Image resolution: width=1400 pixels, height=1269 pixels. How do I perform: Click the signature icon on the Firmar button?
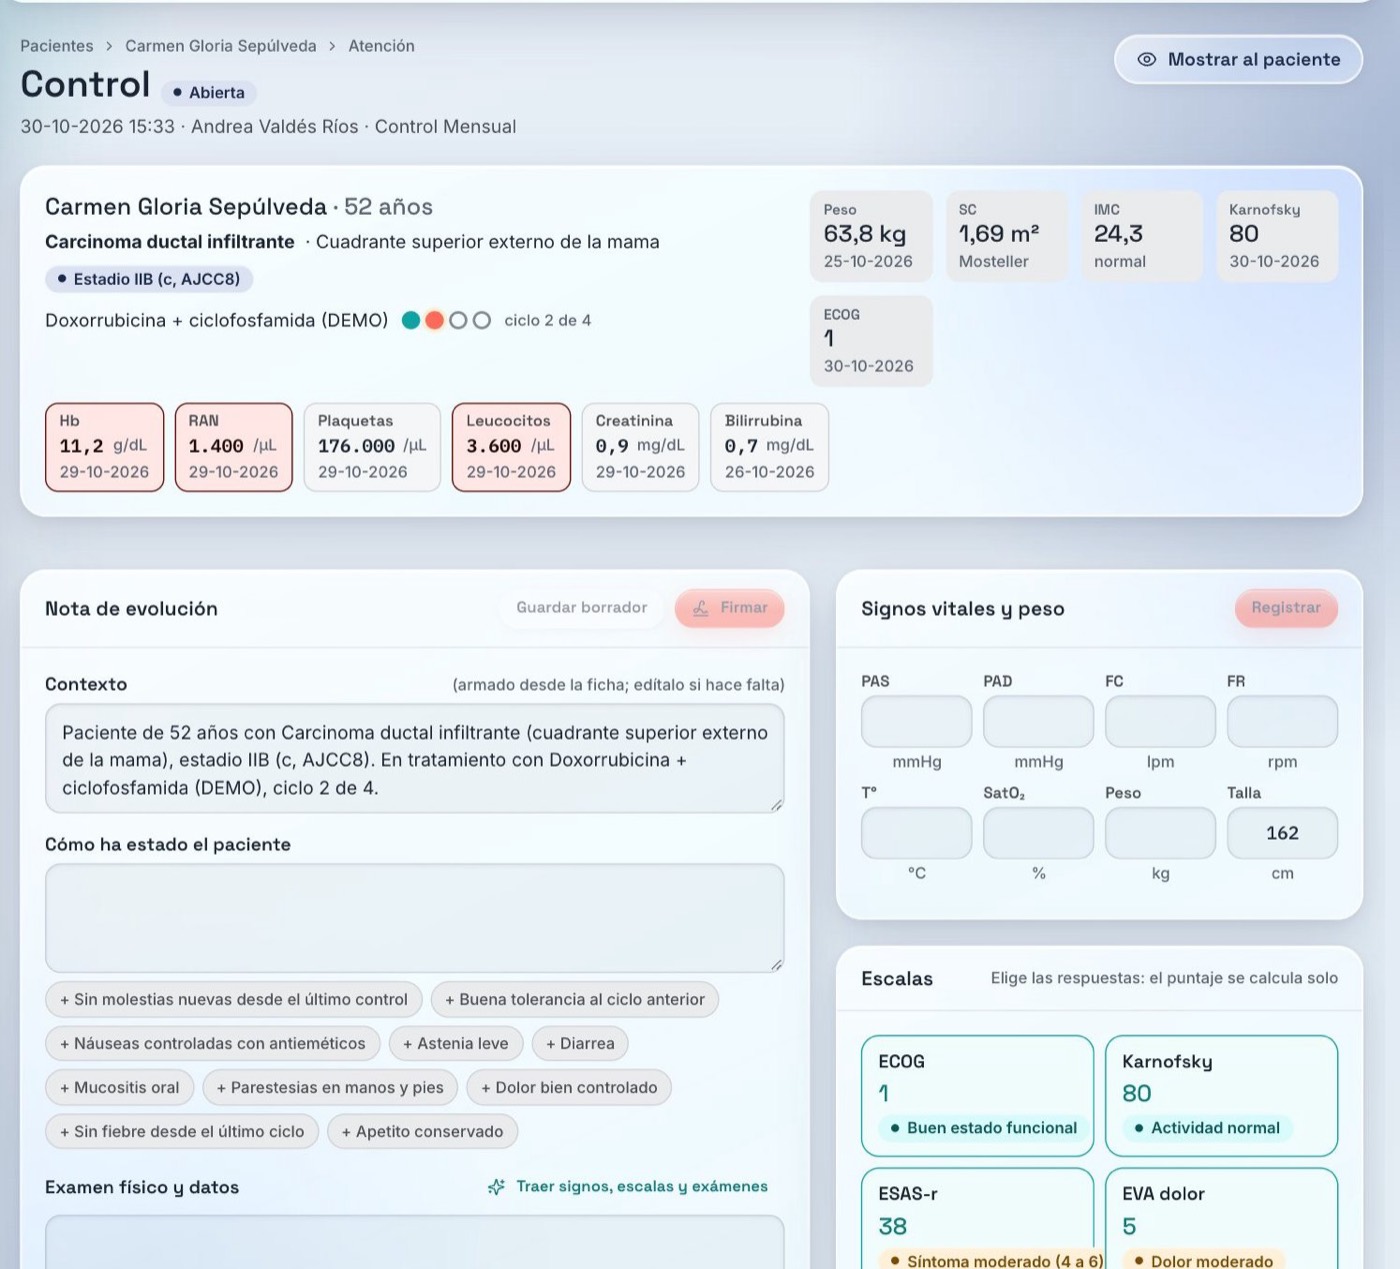701,608
